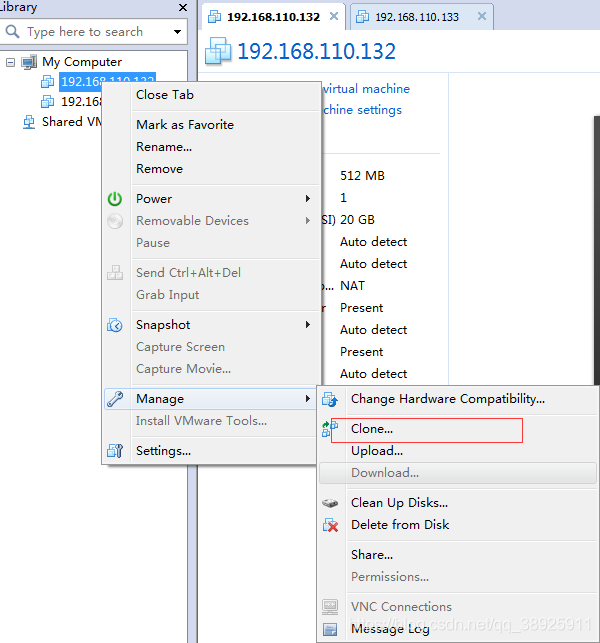
Task: Click the Shared VMs icon in library
Action: tap(29, 122)
